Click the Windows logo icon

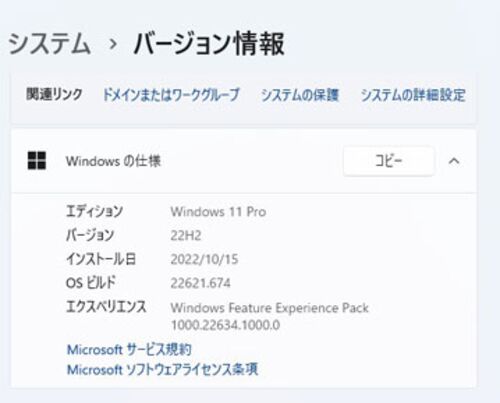click(x=37, y=161)
